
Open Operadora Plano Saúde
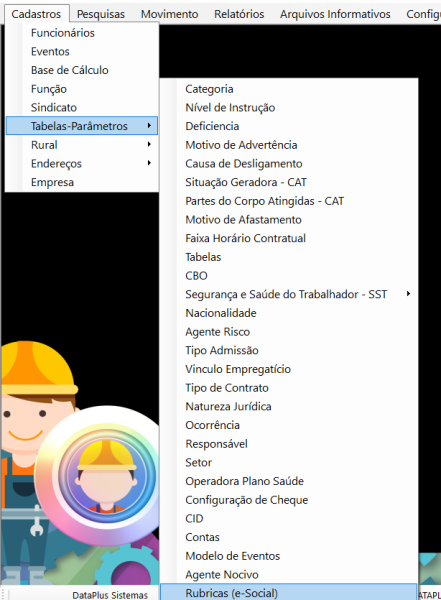pyautogui.click(x=289, y=481)
